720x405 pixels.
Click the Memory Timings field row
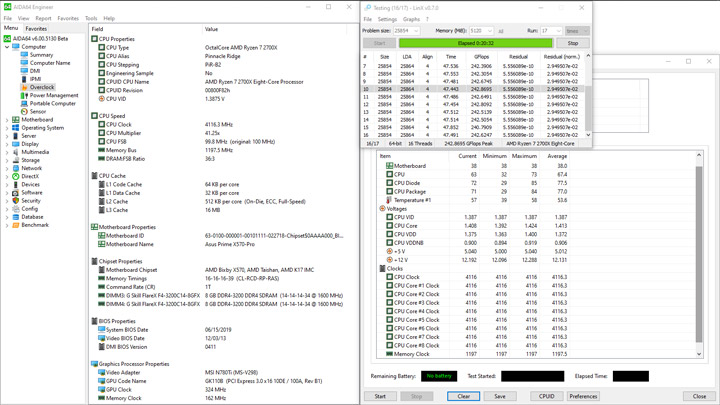(x=220, y=278)
